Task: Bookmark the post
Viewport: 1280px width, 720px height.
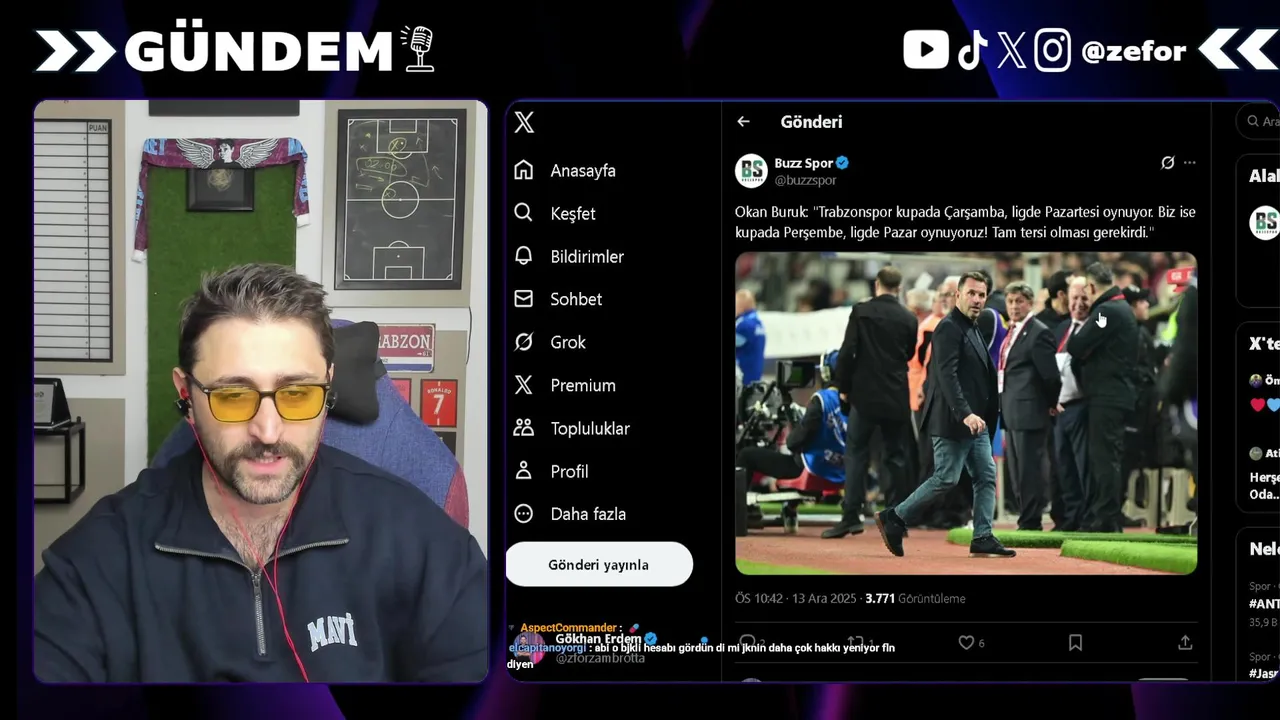Action: pos(1075,643)
